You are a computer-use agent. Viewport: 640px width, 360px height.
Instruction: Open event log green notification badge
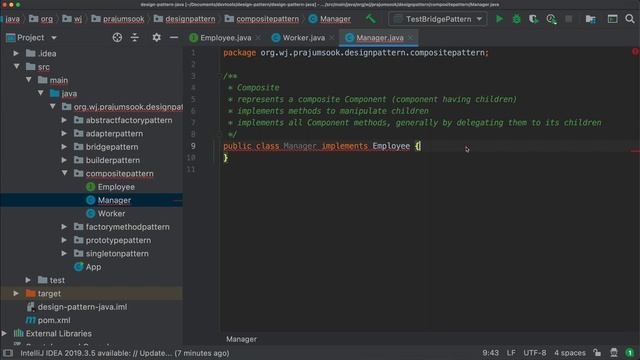(630, 353)
